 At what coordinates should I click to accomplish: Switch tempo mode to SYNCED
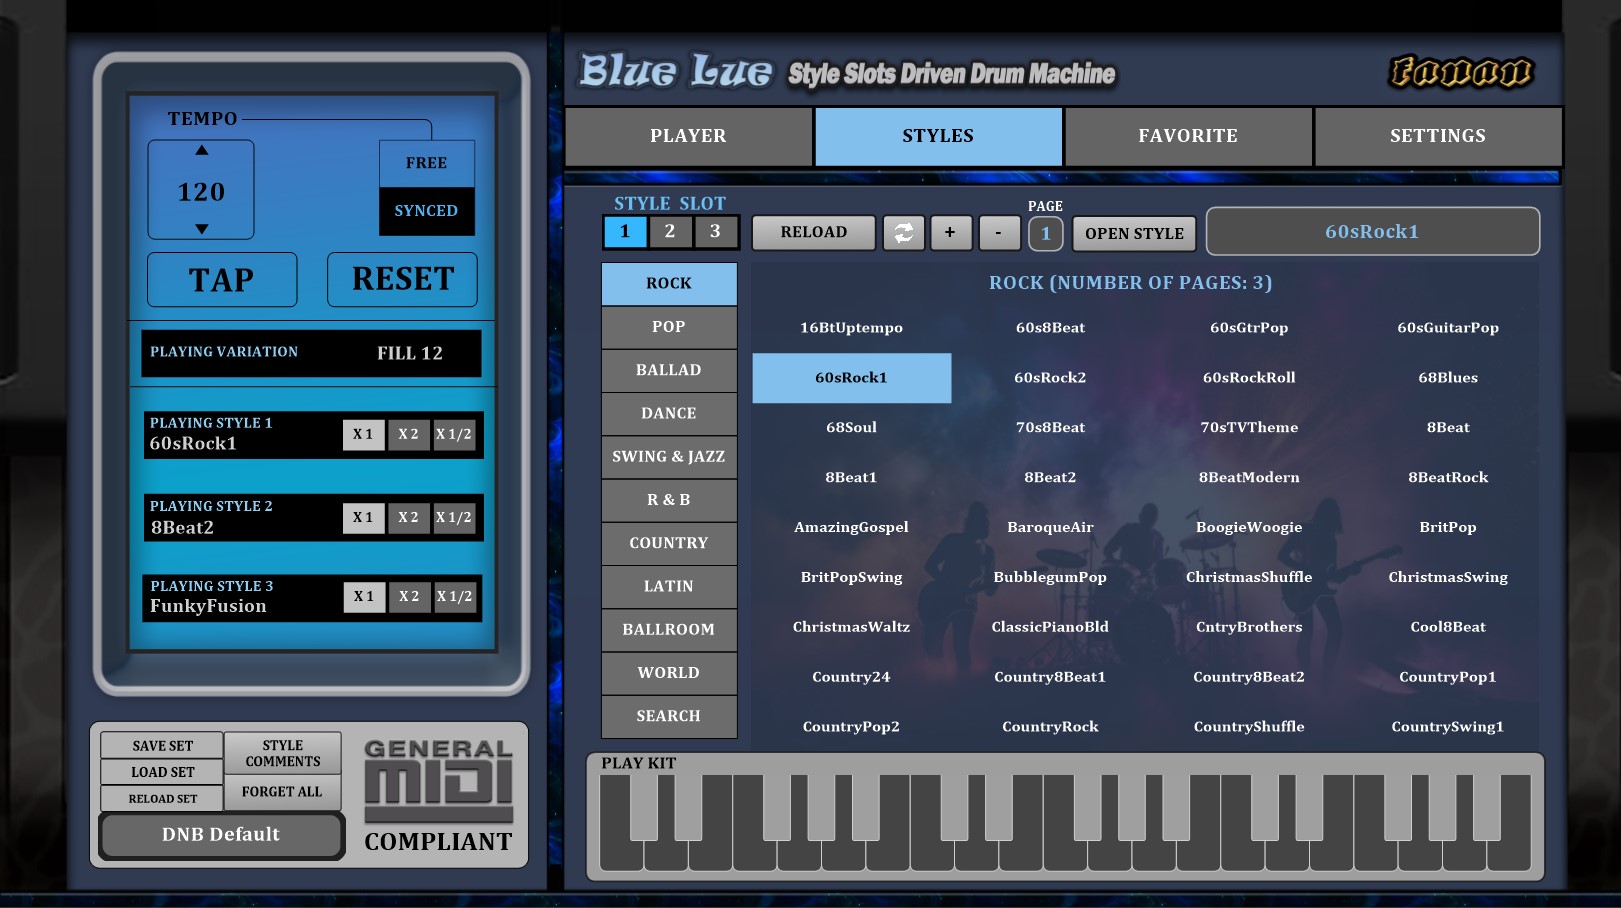coord(426,211)
